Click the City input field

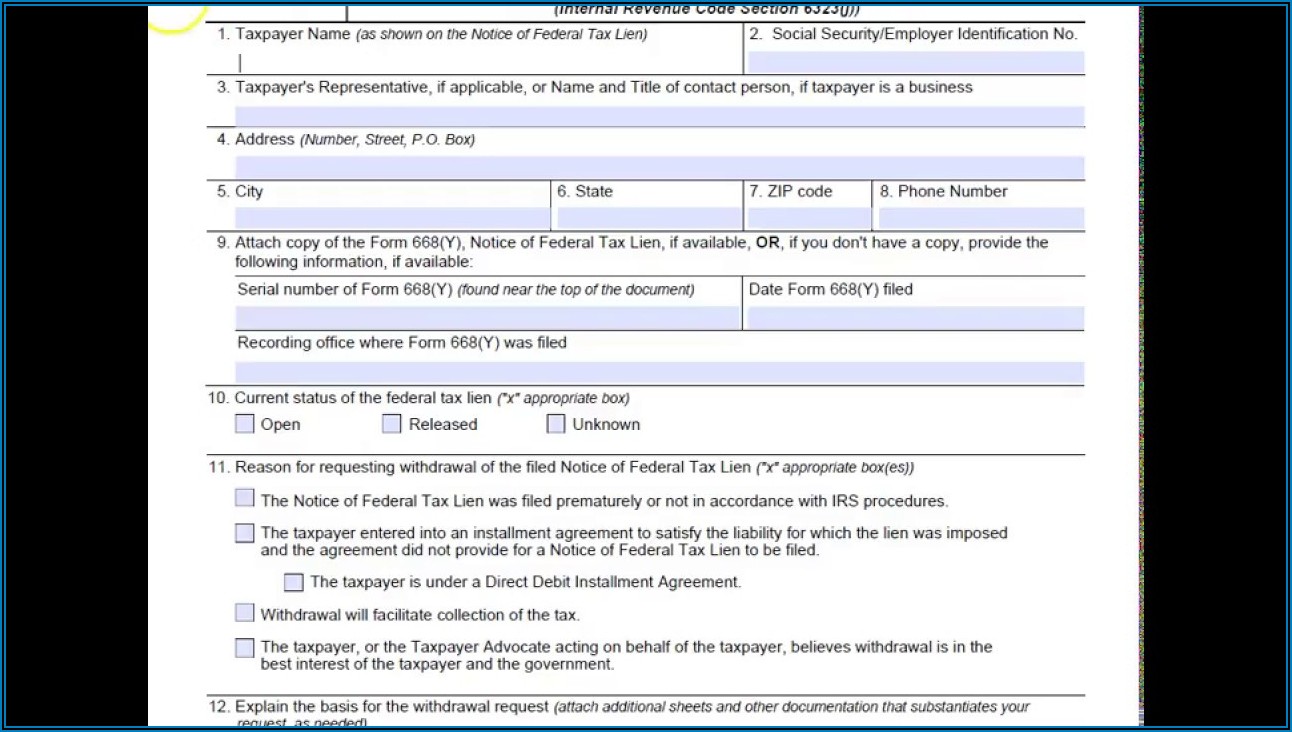click(x=392, y=218)
